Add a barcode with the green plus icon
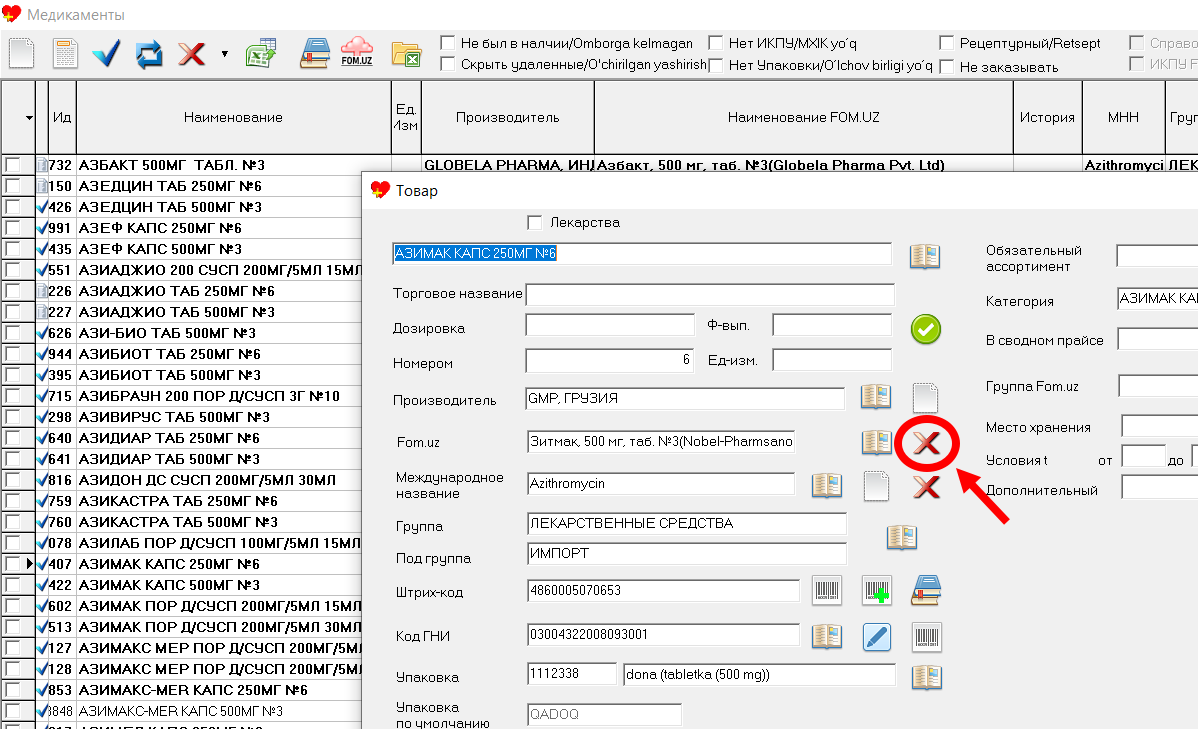 [876, 591]
